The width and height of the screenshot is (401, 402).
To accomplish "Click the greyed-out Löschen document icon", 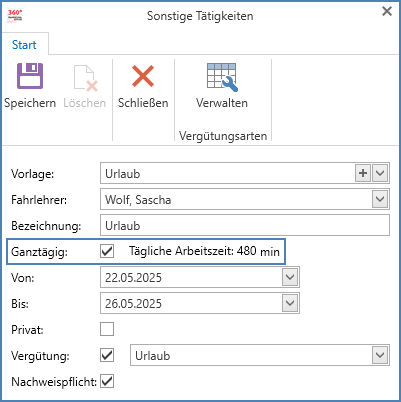I will (x=85, y=78).
